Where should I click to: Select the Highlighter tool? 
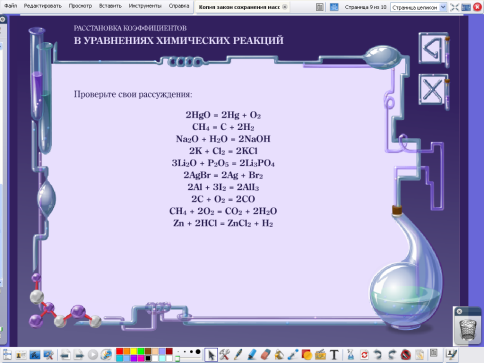click(x=252, y=354)
